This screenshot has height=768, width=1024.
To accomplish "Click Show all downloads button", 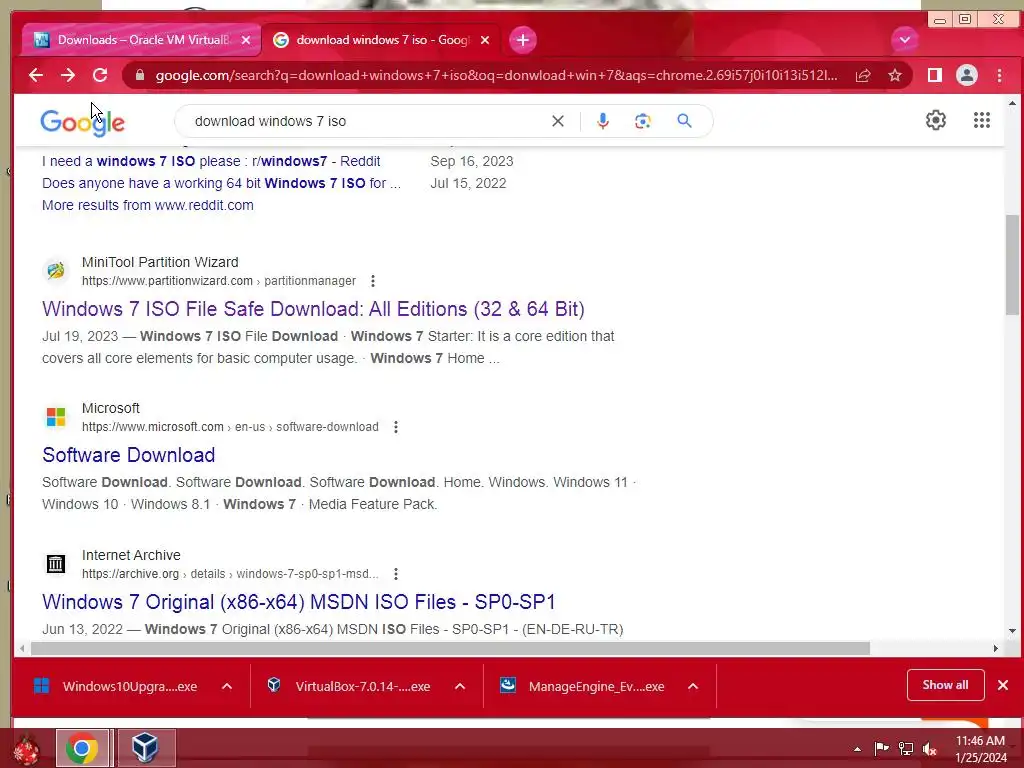I will click(x=945, y=685).
